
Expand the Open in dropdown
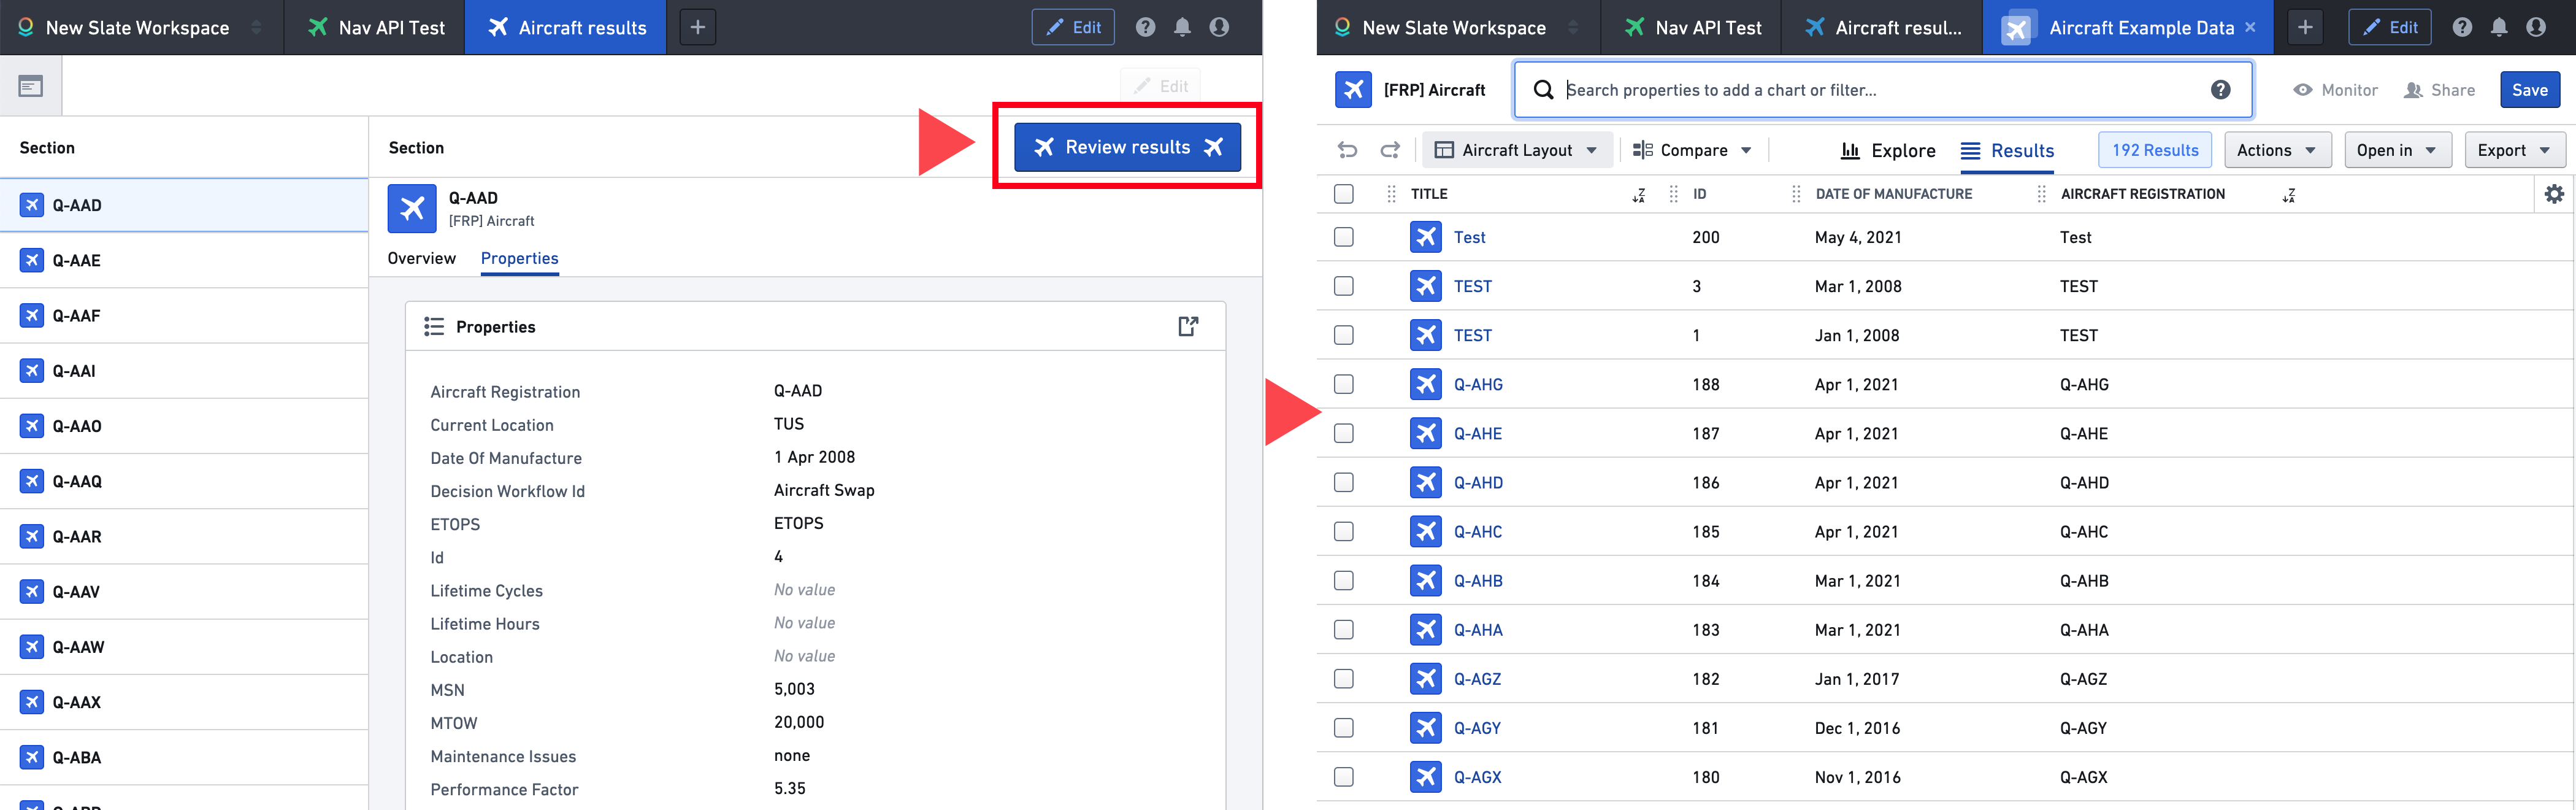2397,150
